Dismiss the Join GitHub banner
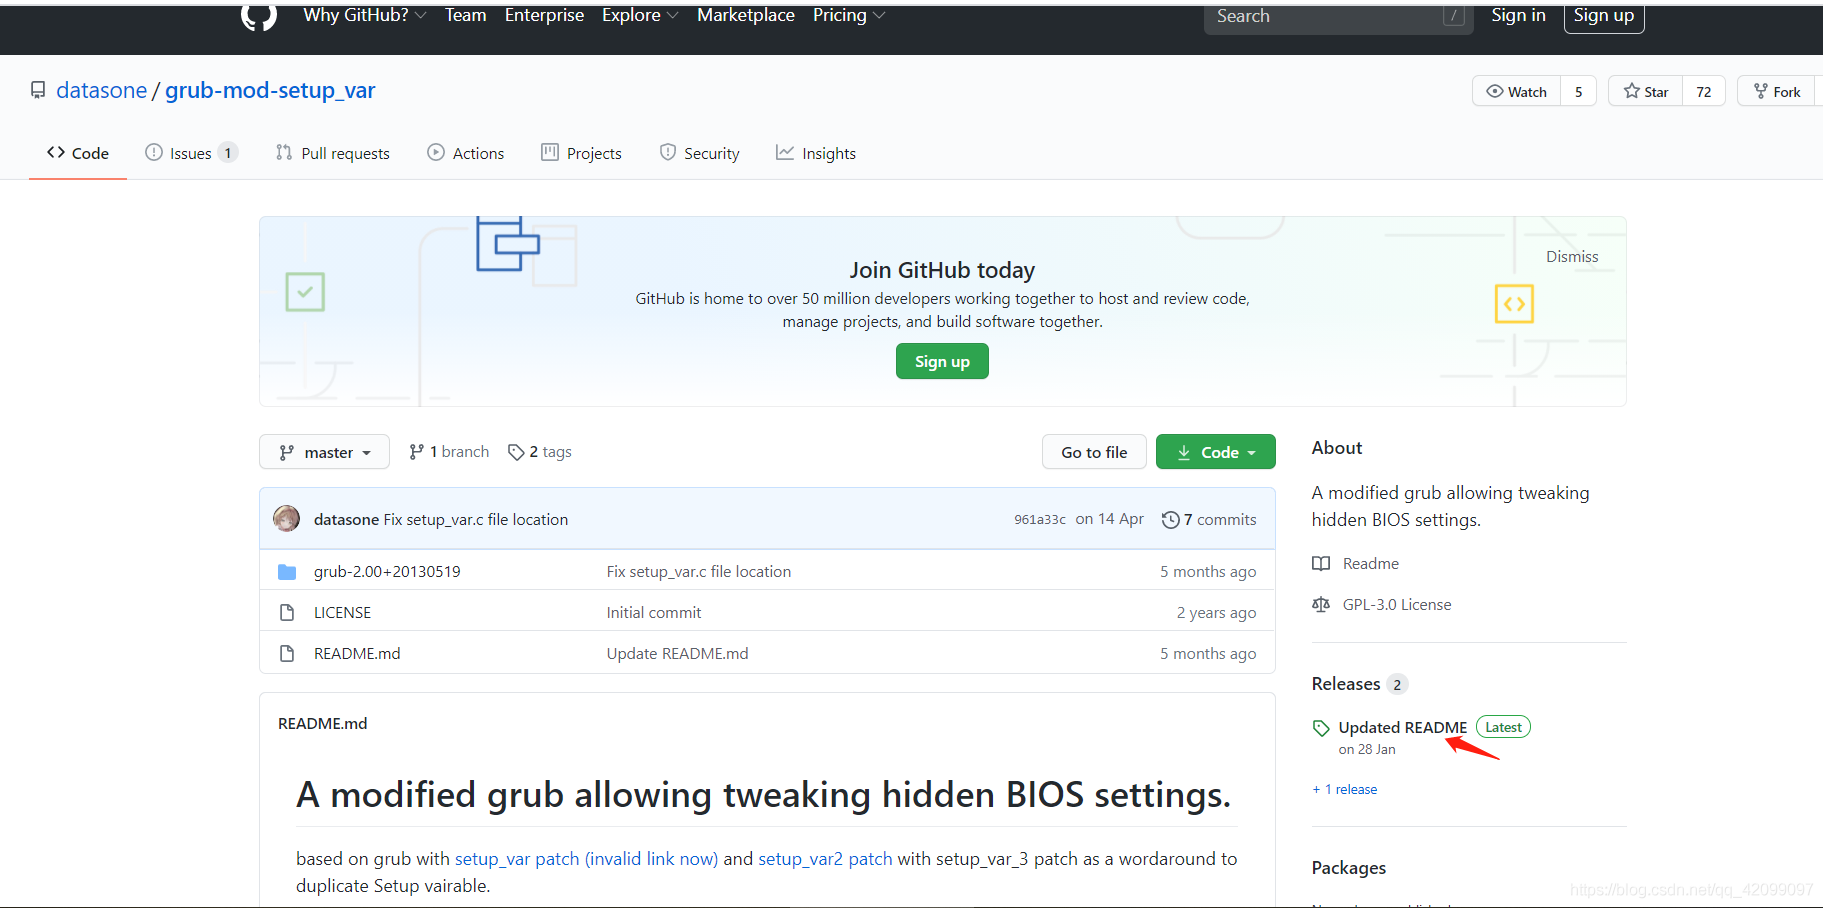The width and height of the screenshot is (1823, 908). 1572,257
